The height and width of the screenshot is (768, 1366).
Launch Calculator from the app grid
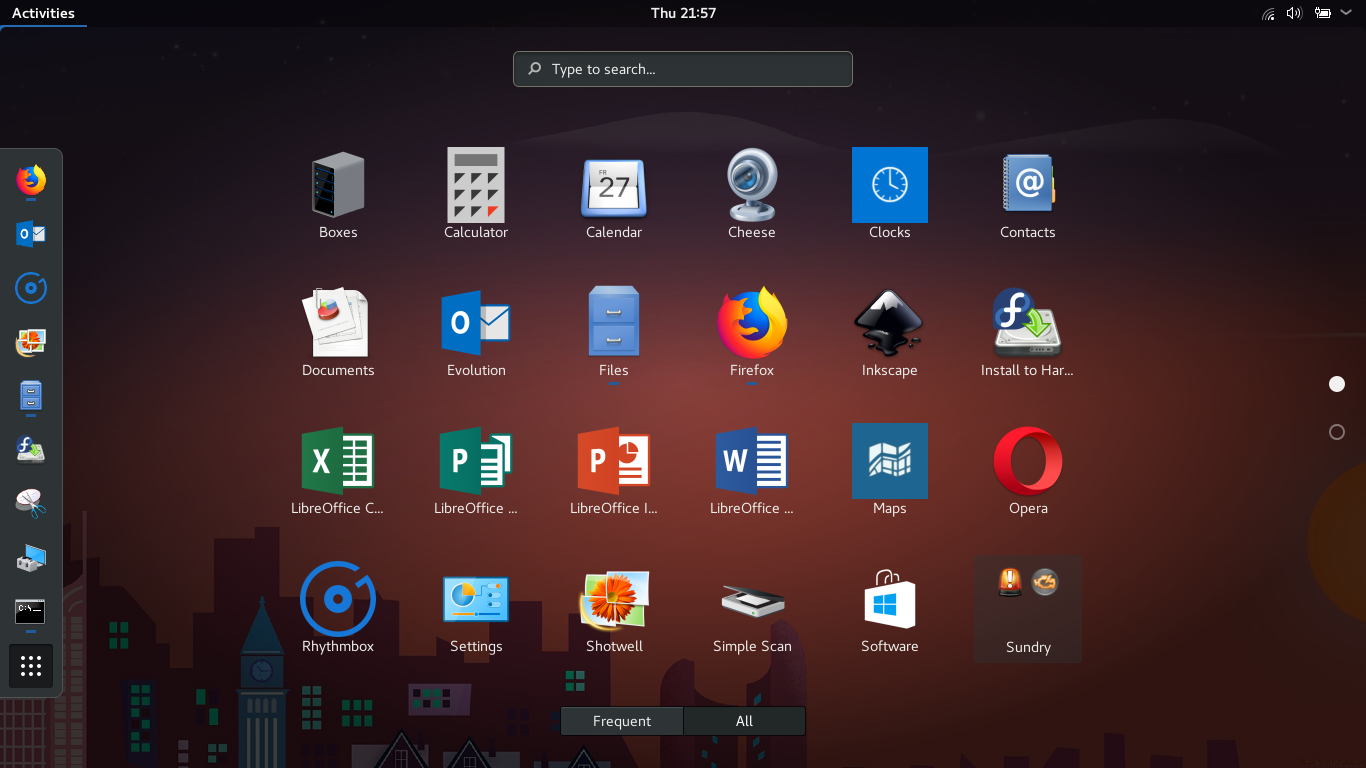476,187
